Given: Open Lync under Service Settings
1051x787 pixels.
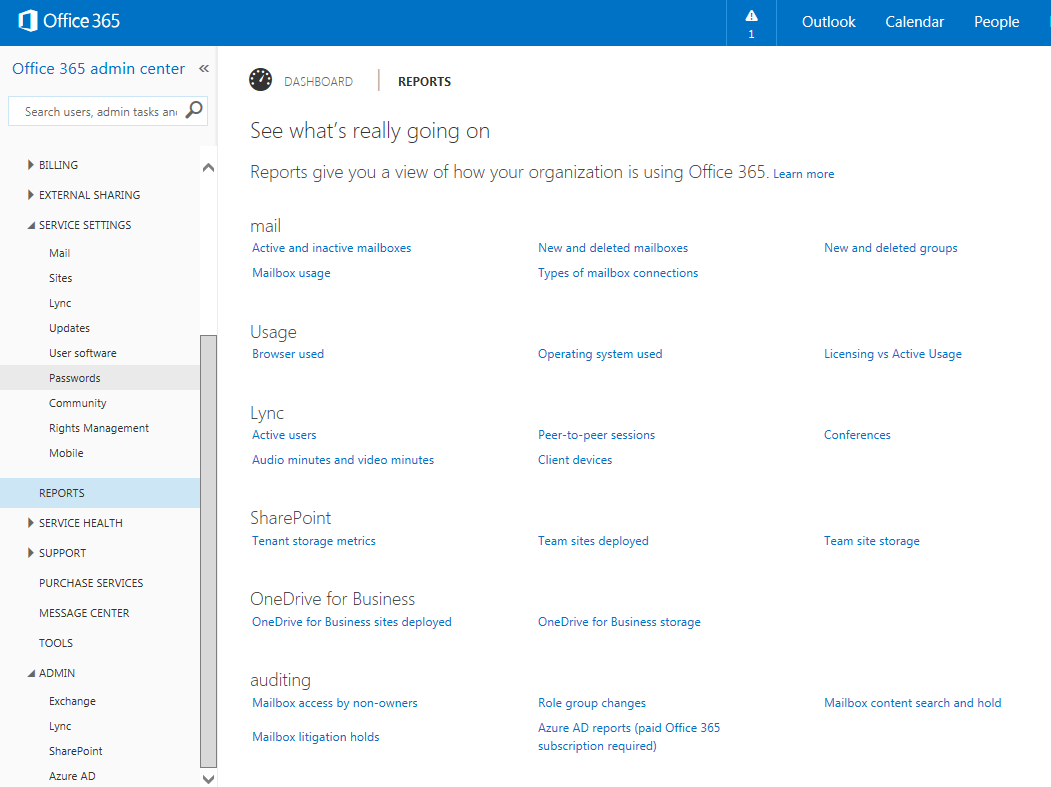Looking at the screenshot, I should [60, 303].
